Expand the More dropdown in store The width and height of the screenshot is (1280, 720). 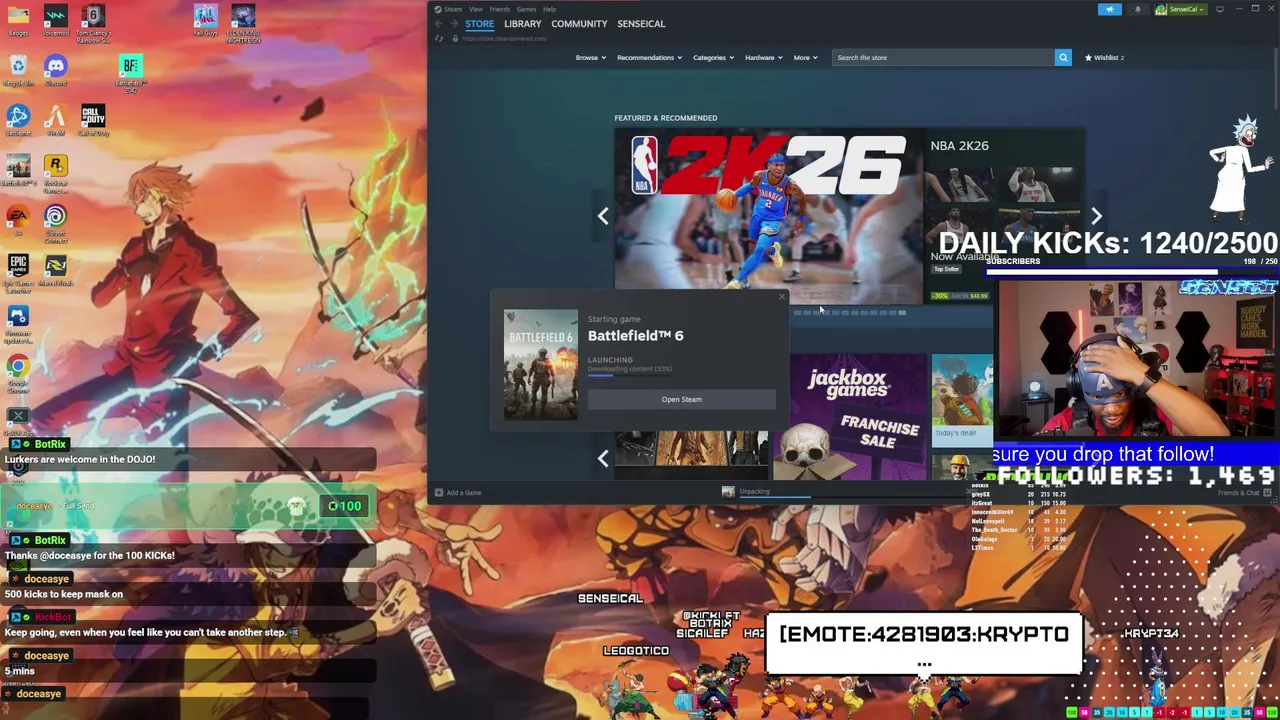click(x=805, y=57)
